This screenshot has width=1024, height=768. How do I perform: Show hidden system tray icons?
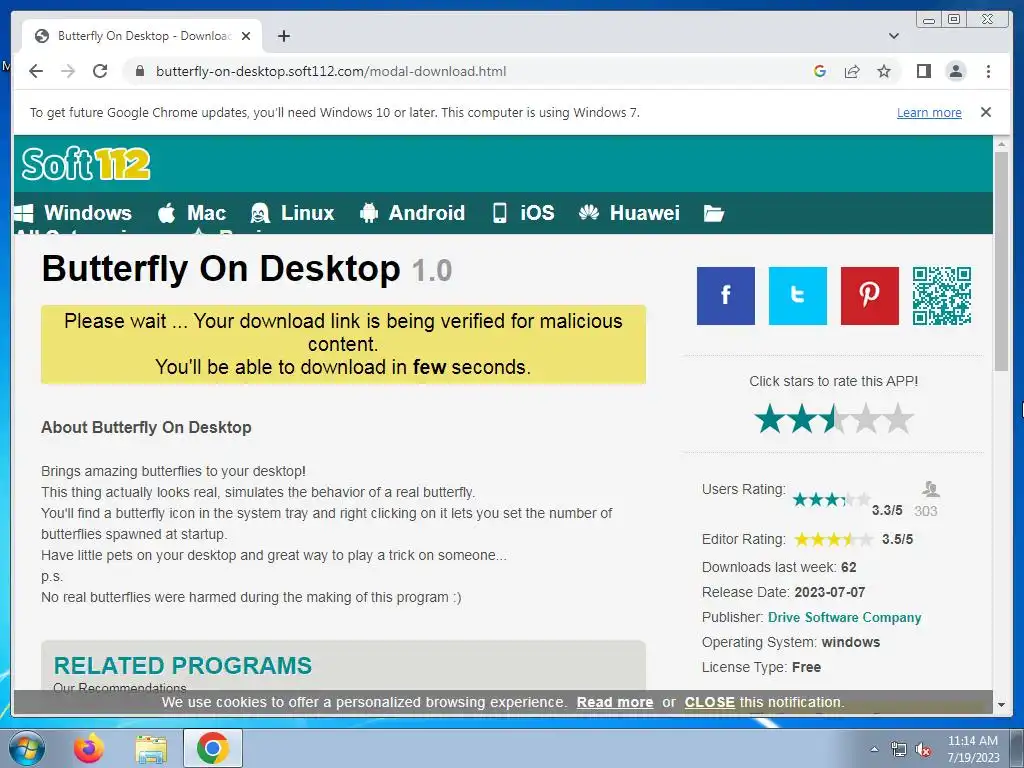(x=874, y=749)
